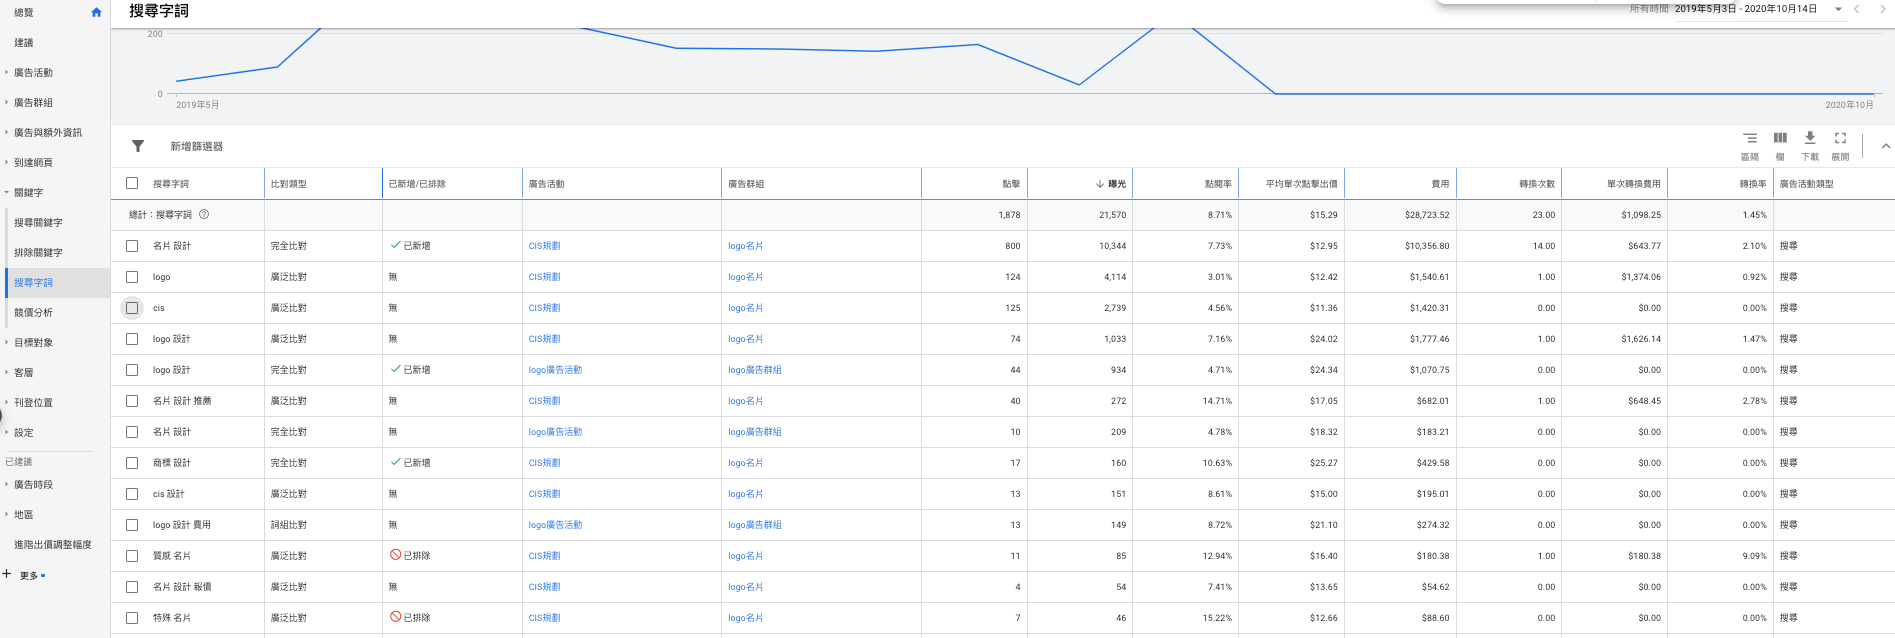Select the checkbox for the 'cis' row
The width and height of the screenshot is (1895, 638).
(x=132, y=308)
